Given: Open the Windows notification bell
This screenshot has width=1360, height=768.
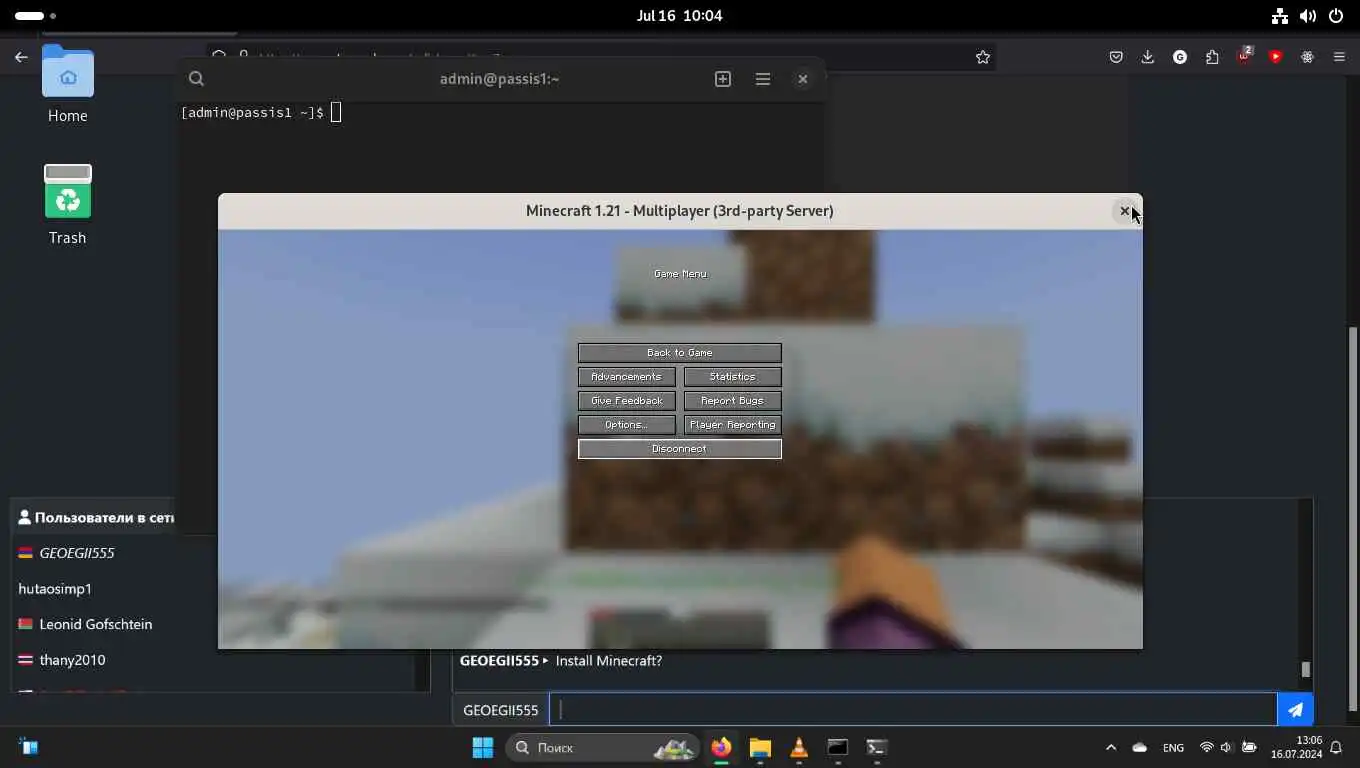Looking at the screenshot, I should tap(1336, 747).
